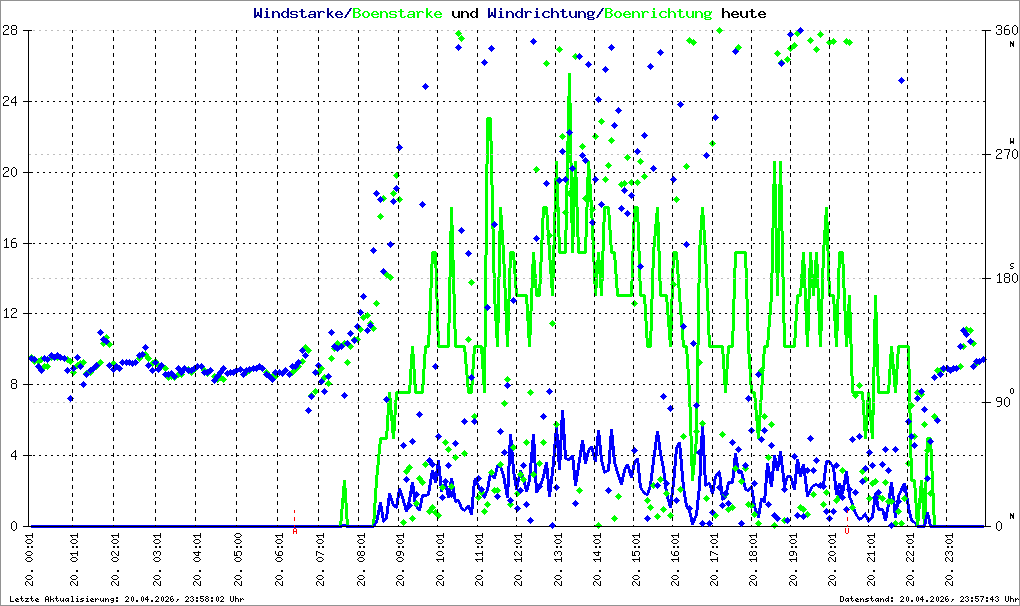1020x606 pixels.
Task: Click the '20. 00:01' time axis label
Action: (x=30, y=560)
